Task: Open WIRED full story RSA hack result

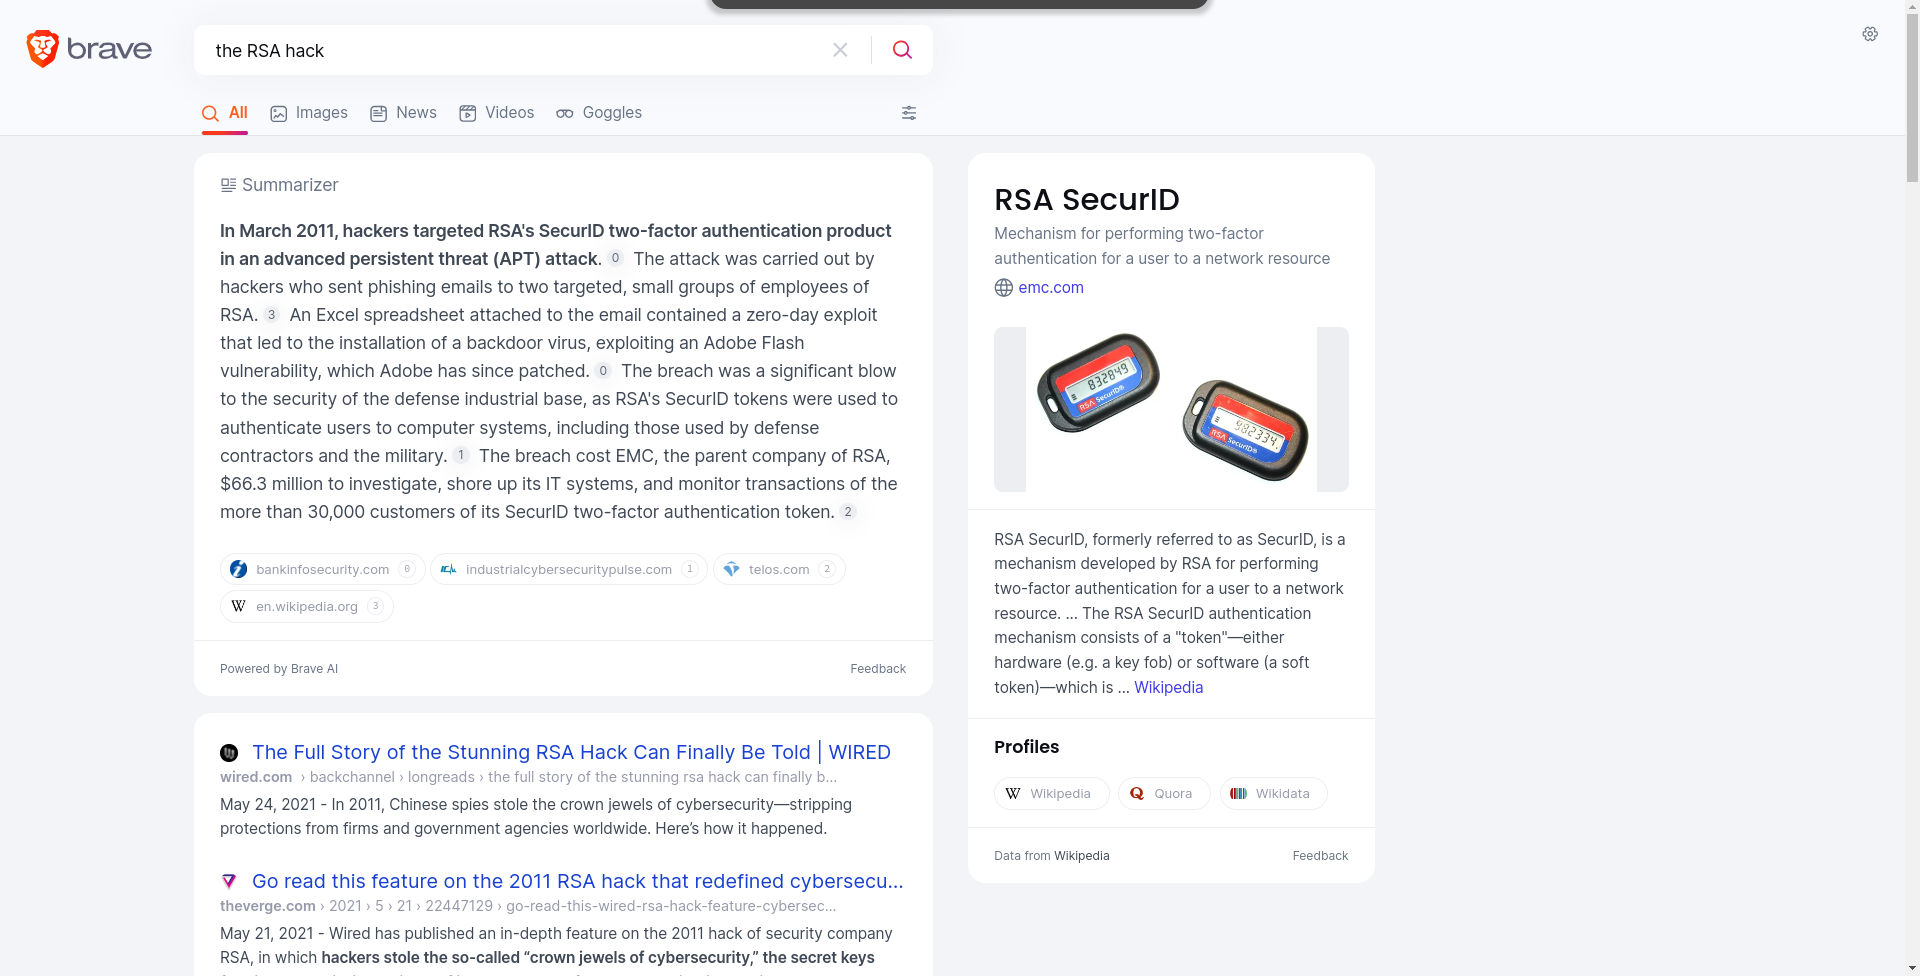Action: click(571, 752)
